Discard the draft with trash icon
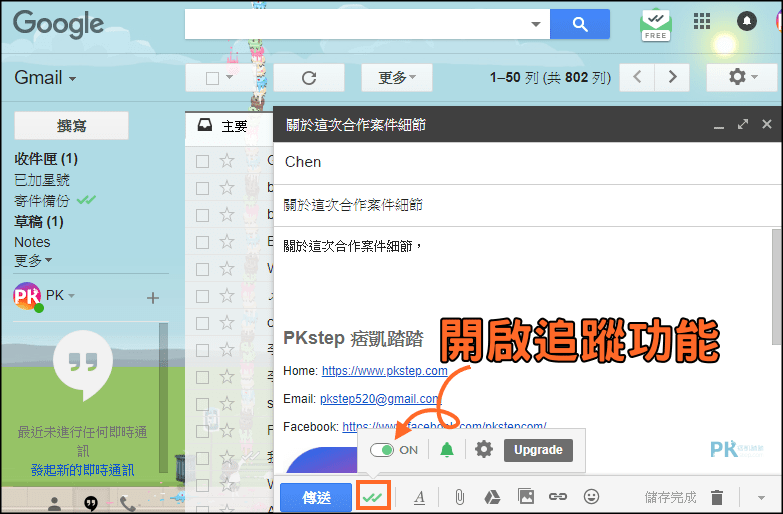 pyautogui.click(x=717, y=497)
